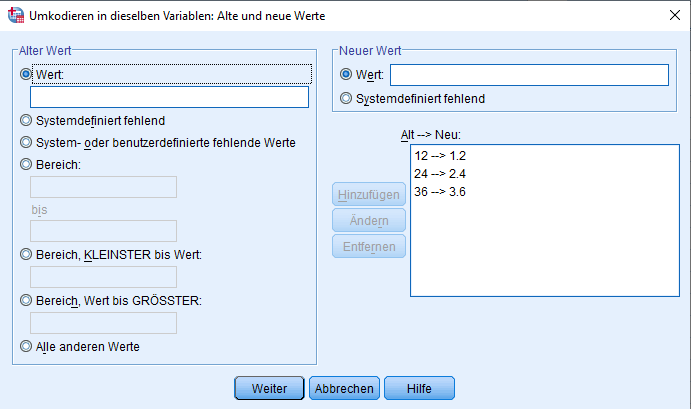Focus the new value 'Wert' input field
691x409 pixels.
coord(528,75)
